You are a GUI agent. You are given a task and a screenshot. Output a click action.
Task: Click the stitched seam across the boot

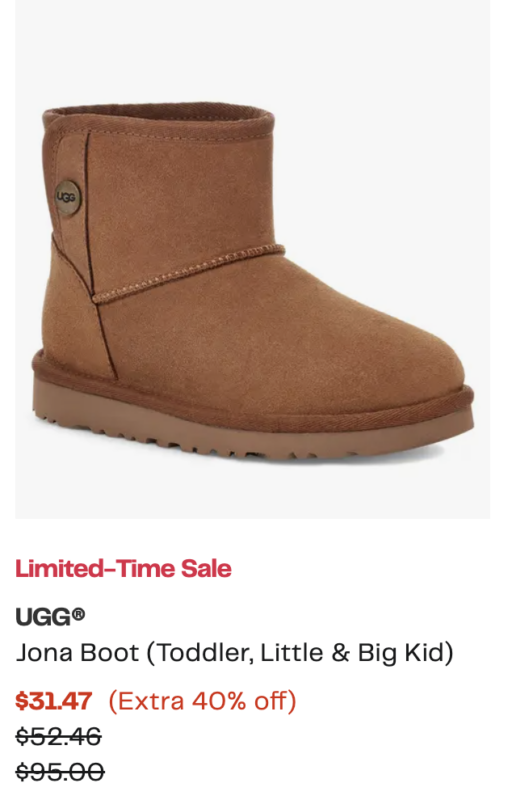(189, 273)
